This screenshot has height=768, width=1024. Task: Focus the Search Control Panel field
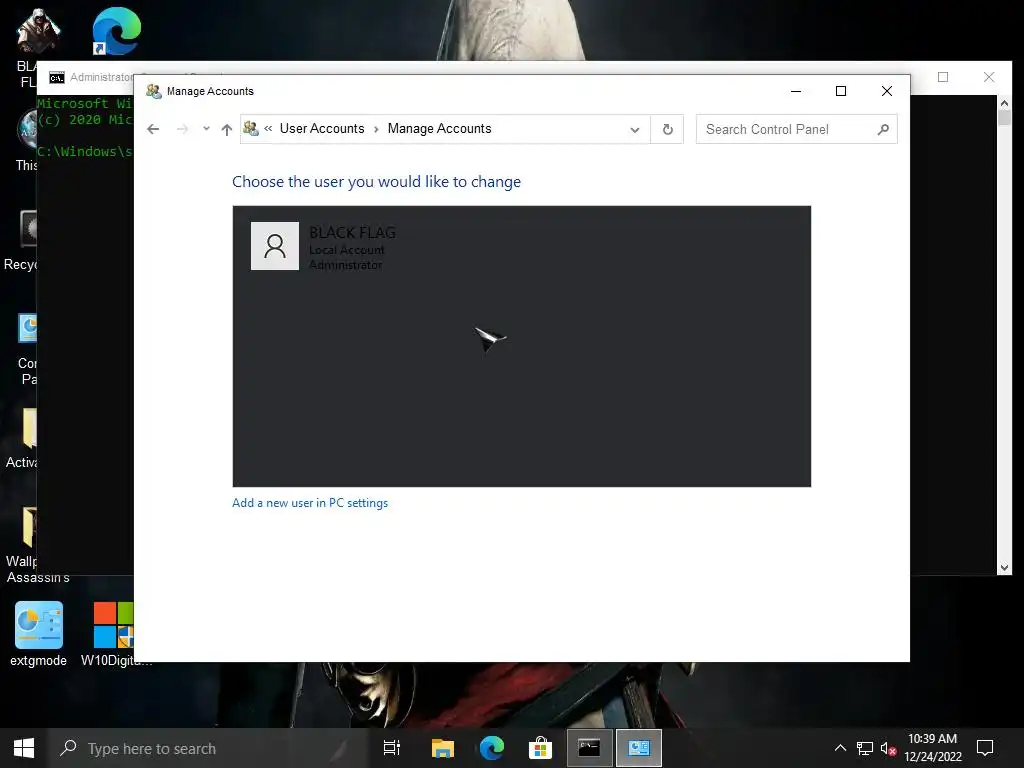click(797, 129)
